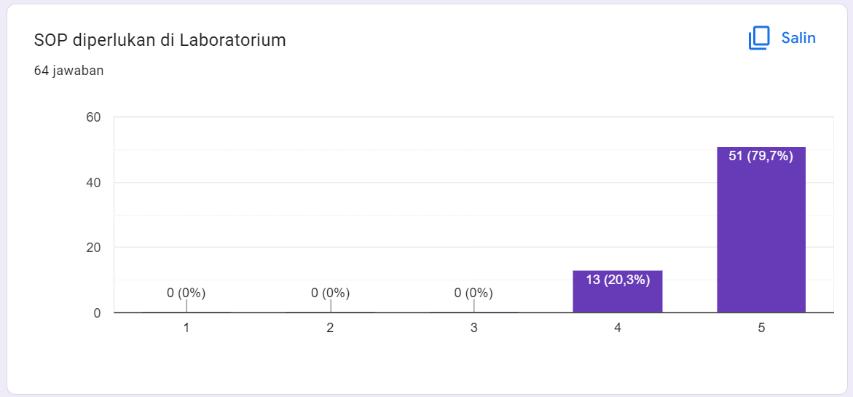Click the 51 (79,7%) data label
Screen dimensions: 853x397
(x=761, y=157)
